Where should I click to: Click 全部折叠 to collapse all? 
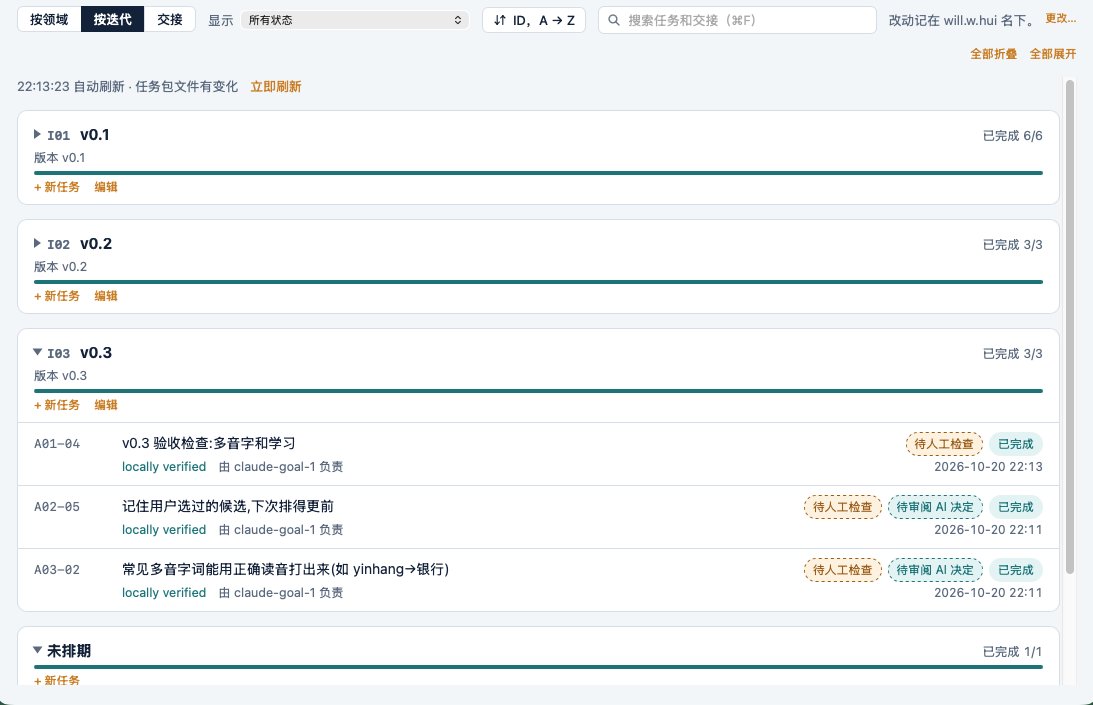(993, 54)
